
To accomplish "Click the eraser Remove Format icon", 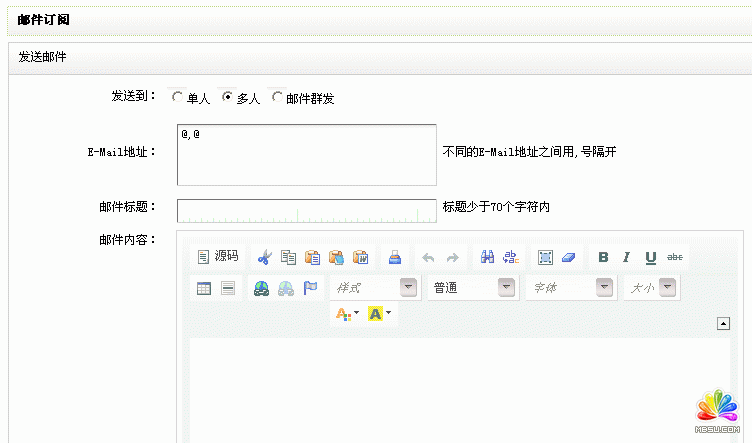I will point(568,257).
